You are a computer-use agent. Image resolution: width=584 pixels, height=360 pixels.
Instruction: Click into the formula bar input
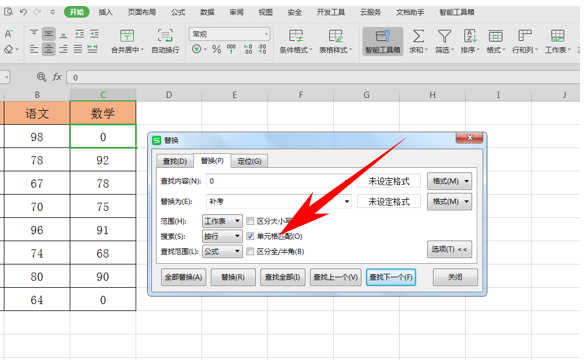323,77
